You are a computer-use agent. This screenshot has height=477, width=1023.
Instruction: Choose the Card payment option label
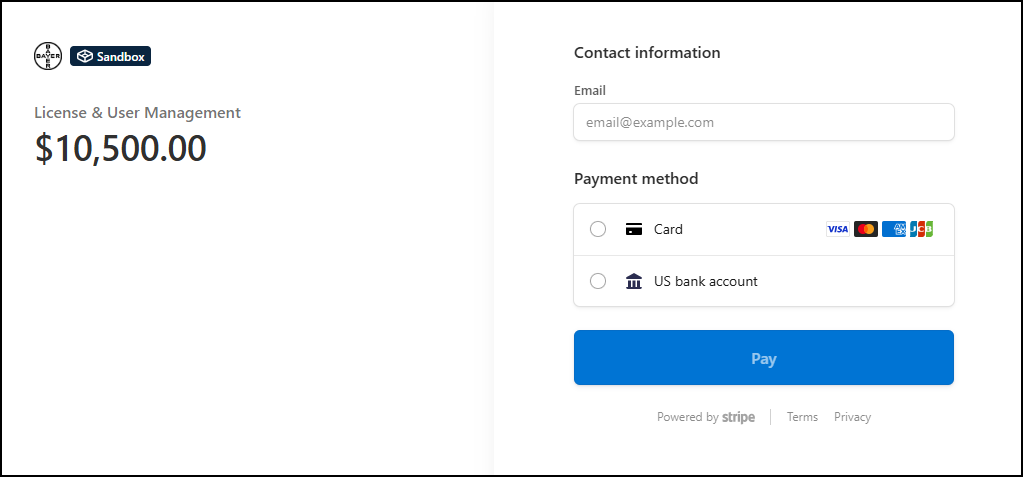668,229
